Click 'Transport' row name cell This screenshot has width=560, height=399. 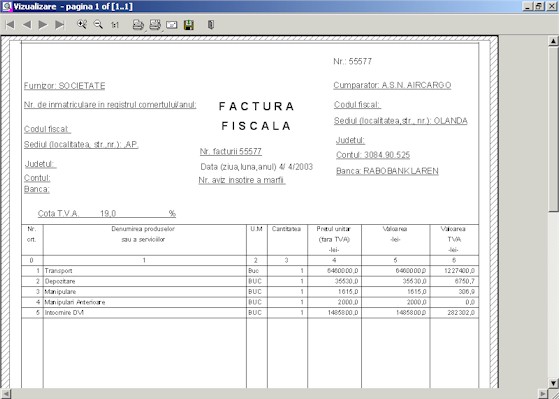pyautogui.click(x=144, y=271)
